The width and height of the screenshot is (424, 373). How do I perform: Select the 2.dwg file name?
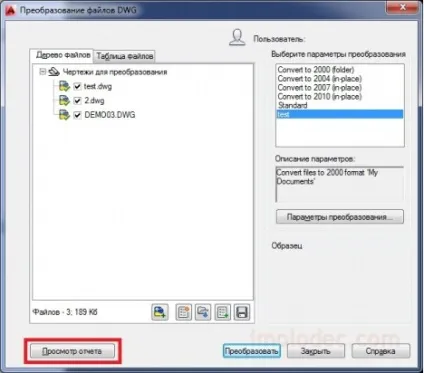pyautogui.click(x=94, y=101)
